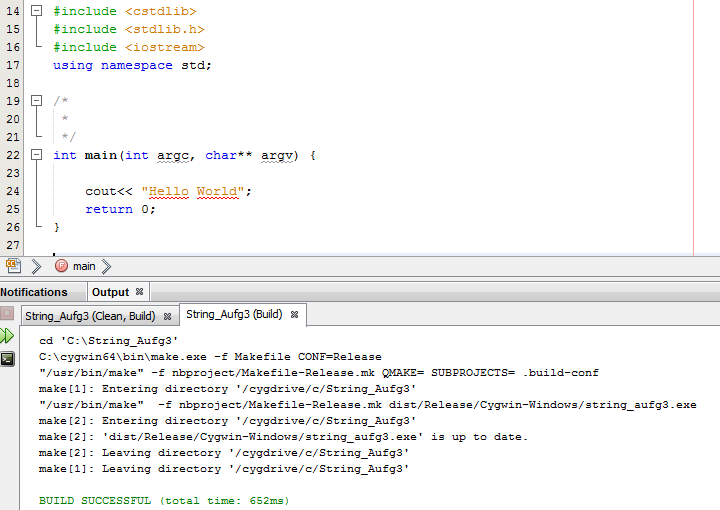
Task: Click the stop build button in the output sidebar
Action: (7, 313)
